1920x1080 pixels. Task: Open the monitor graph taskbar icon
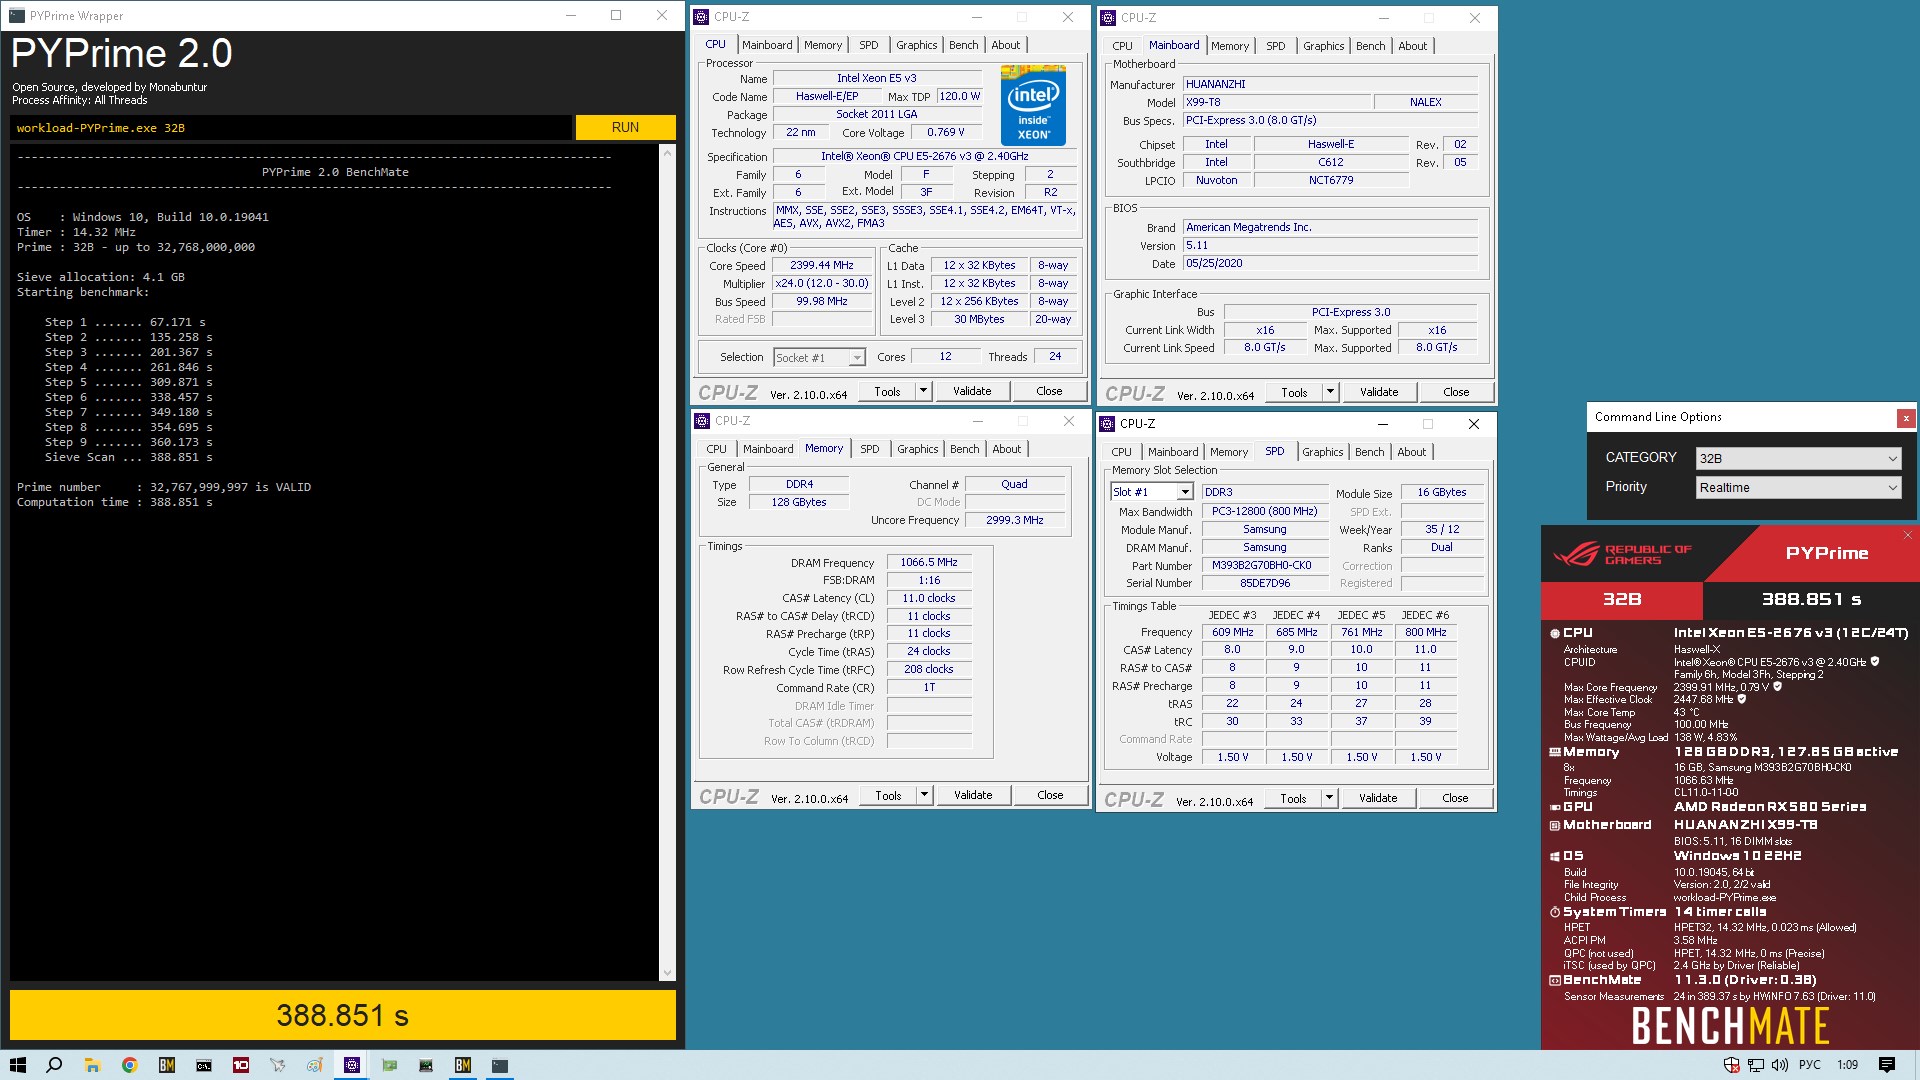pos(426,1065)
